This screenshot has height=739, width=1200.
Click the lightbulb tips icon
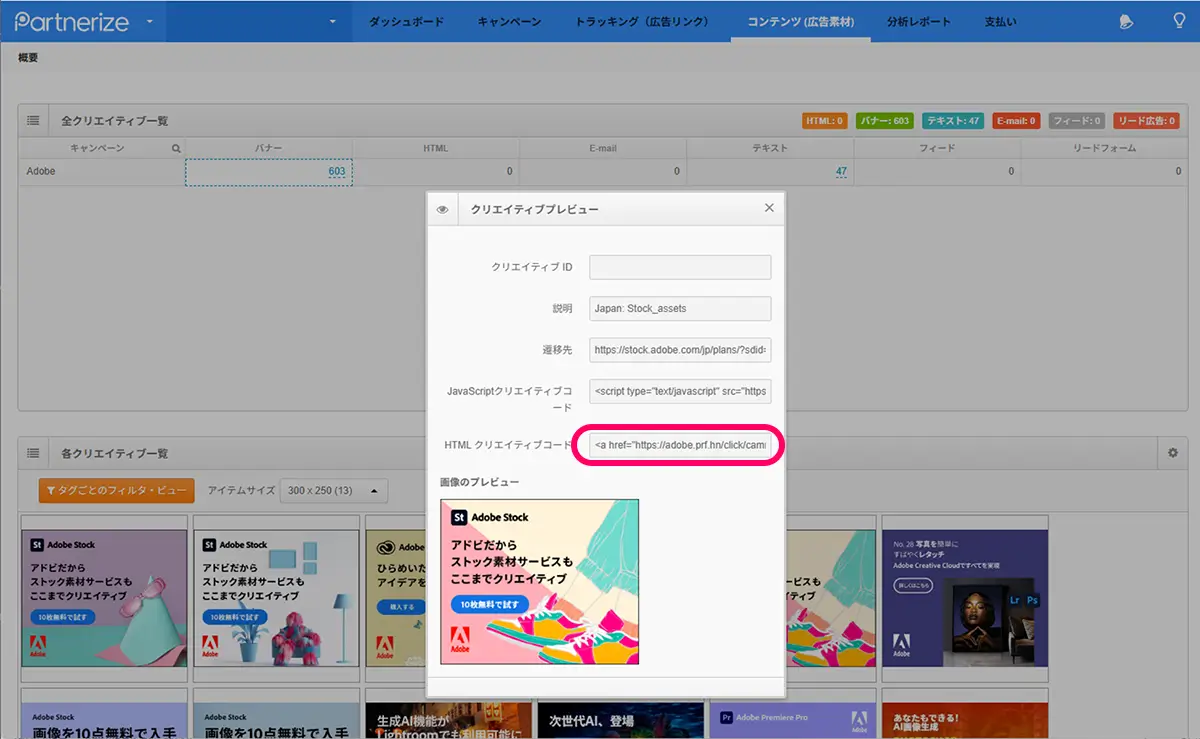[x=1179, y=20]
